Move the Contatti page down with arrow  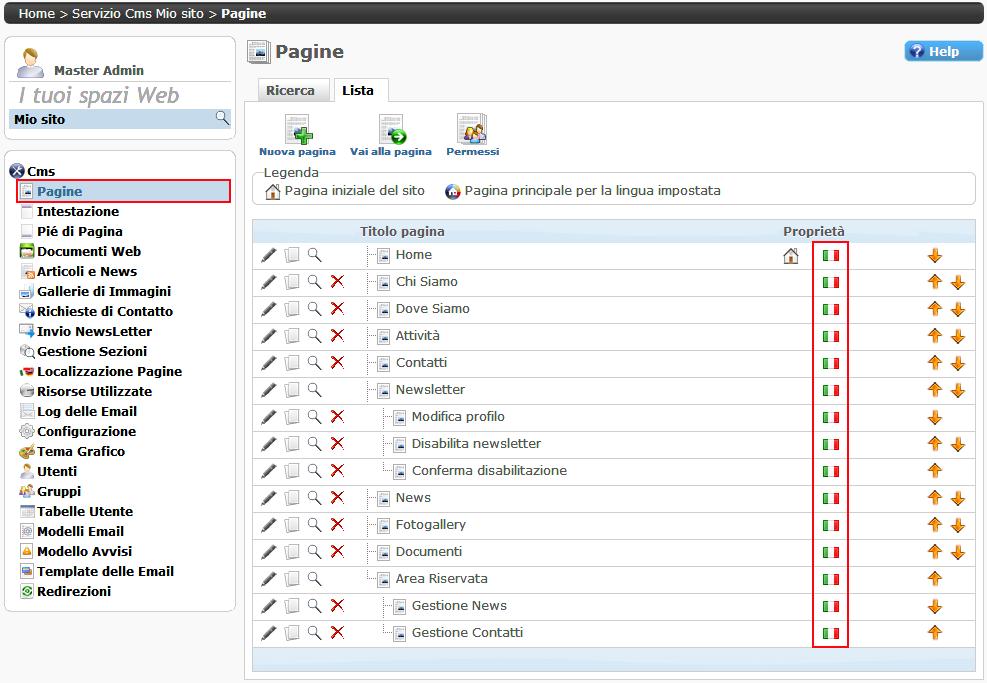click(958, 364)
